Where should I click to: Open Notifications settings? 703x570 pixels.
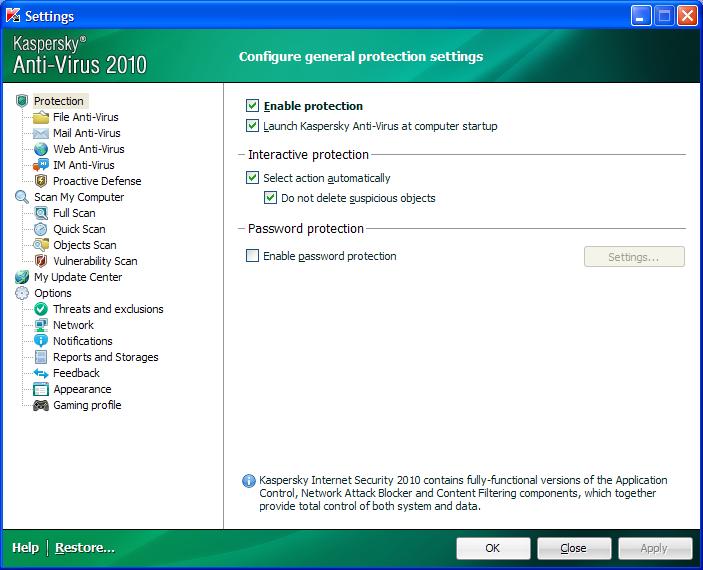82,341
